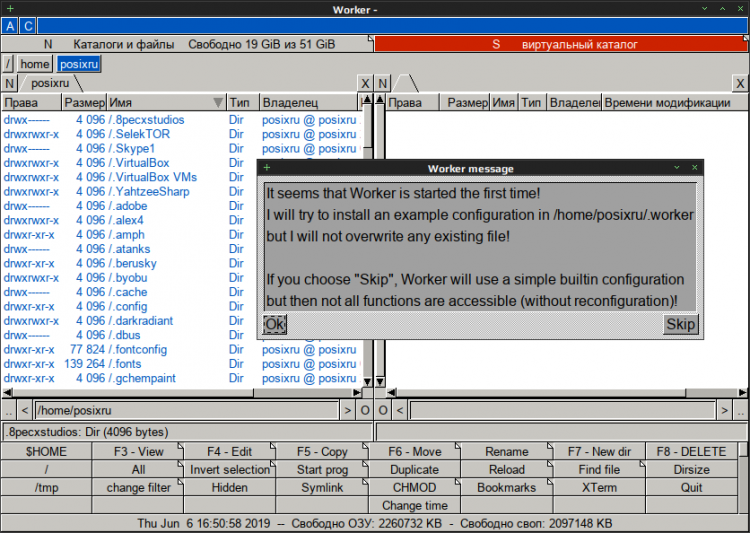This screenshot has width=750, height=533.
Task: Click the /home/posixru path input field
Action: coord(186,410)
